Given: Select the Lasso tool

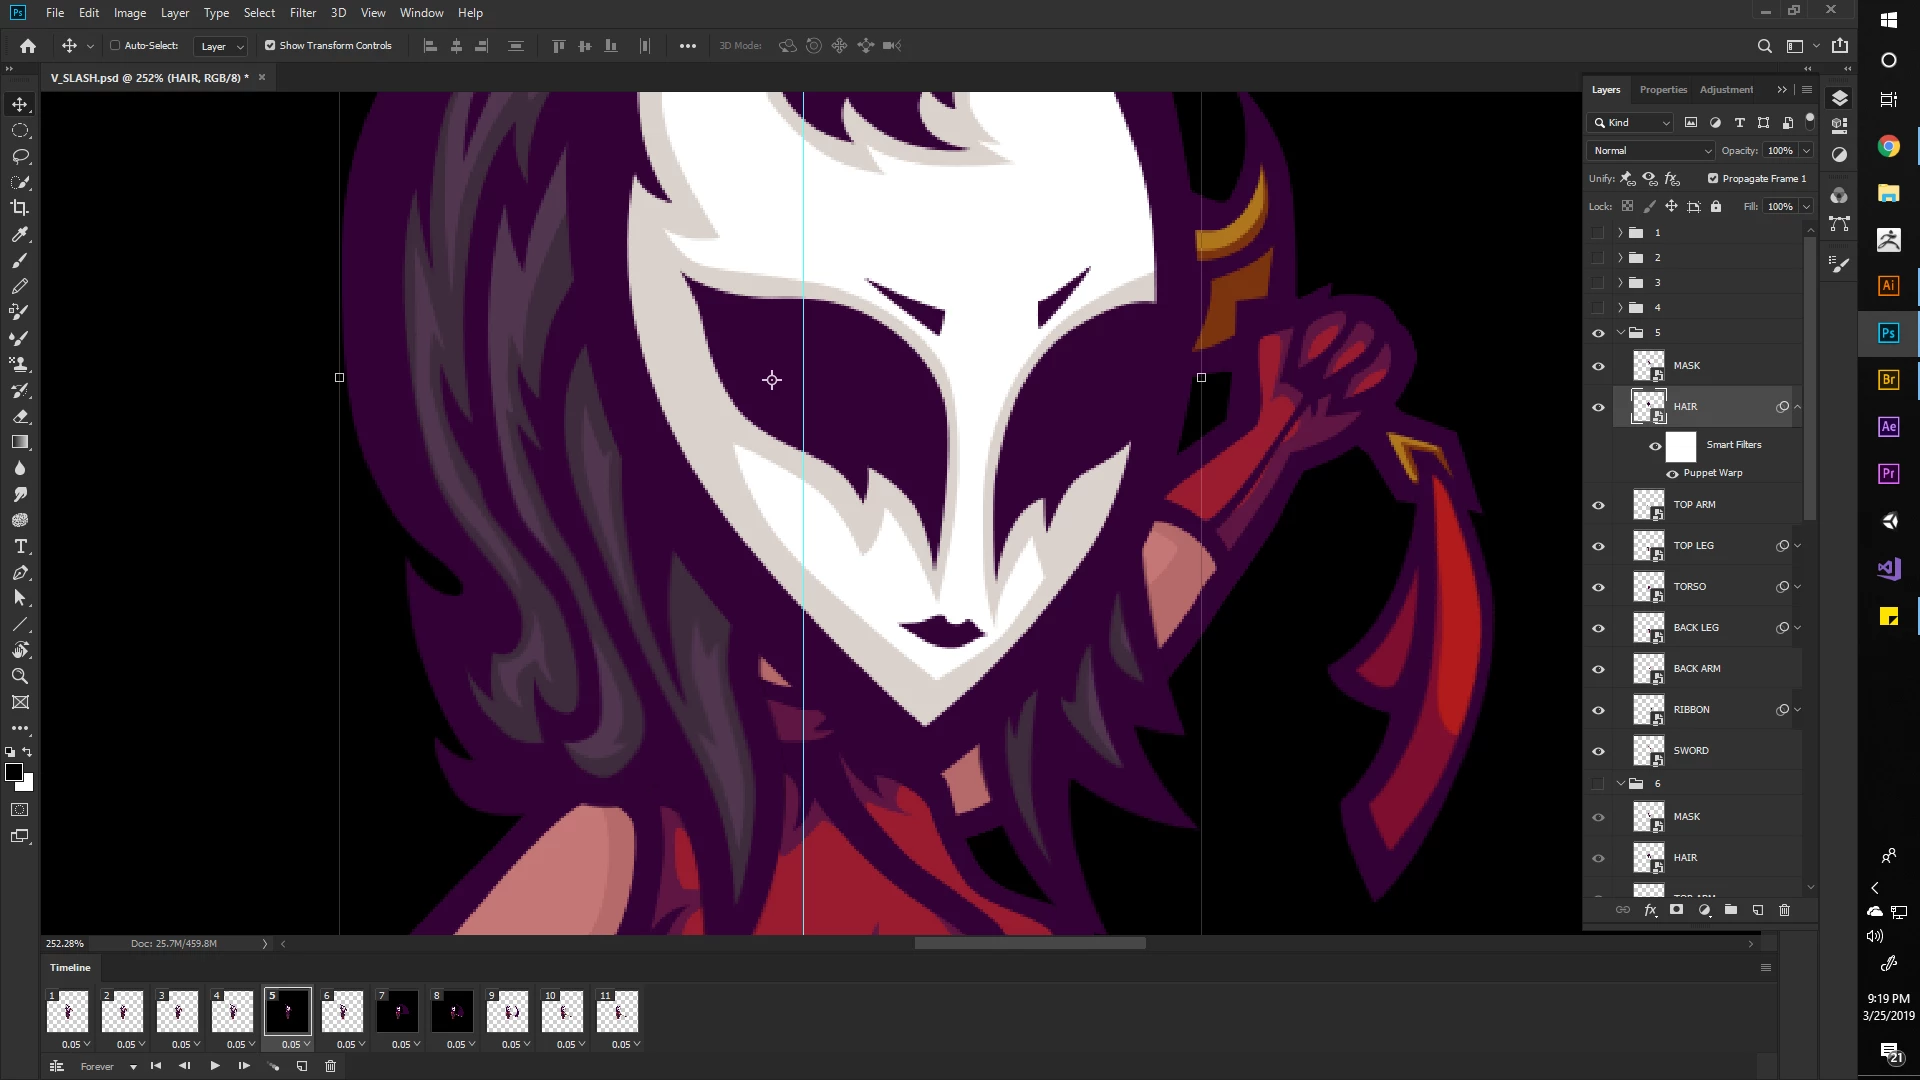Looking at the screenshot, I should [20, 156].
